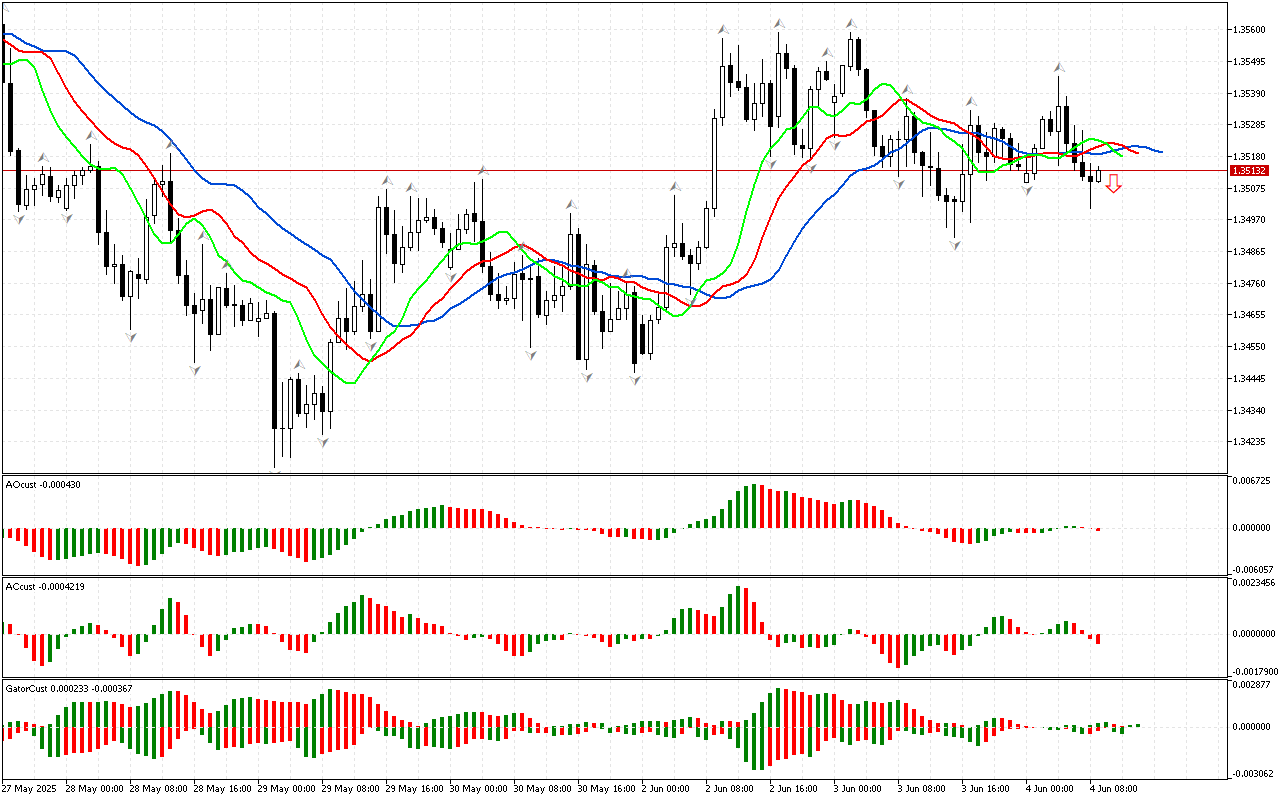1280x800 pixels.
Task: Click the 2 Jun 08:00 time label
Action: click(x=731, y=788)
